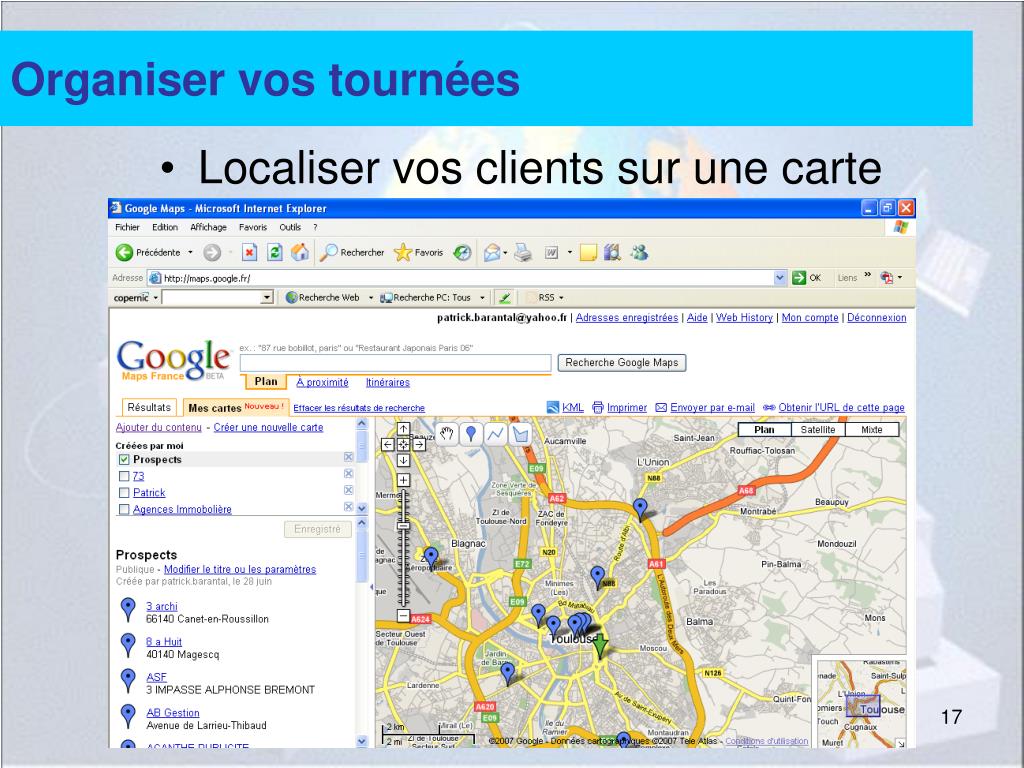Stop page loading with red X icon
1024x768 pixels.
pyautogui.click(x=249, y=253)
